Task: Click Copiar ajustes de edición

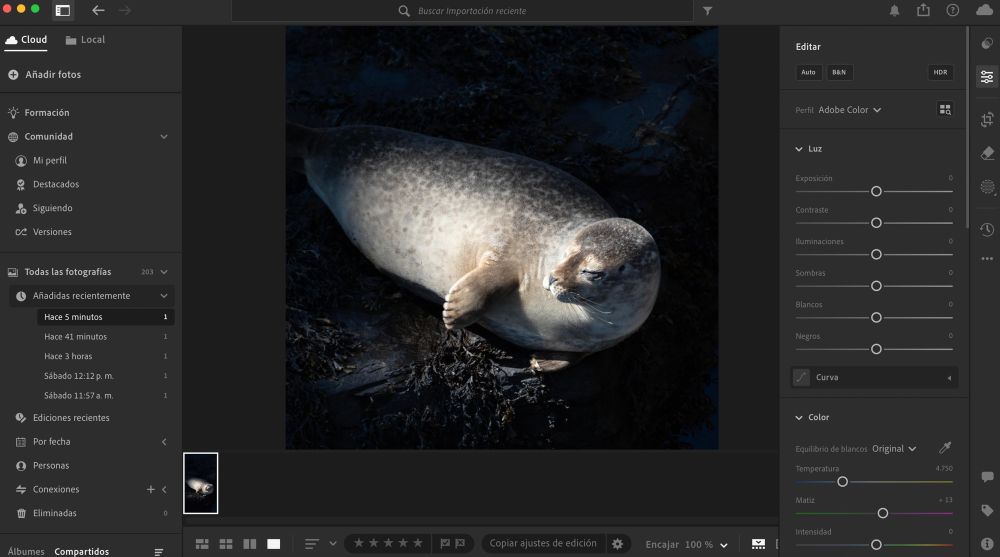Action: [x=543, y=543]
